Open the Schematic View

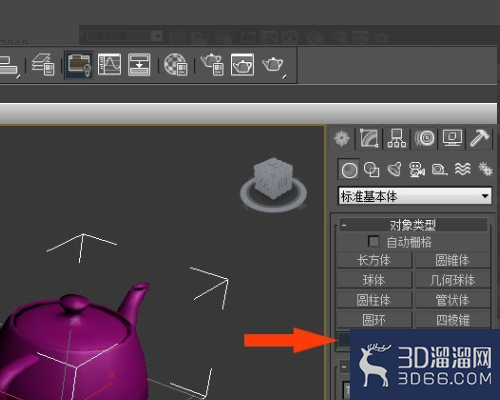point(139,65)
